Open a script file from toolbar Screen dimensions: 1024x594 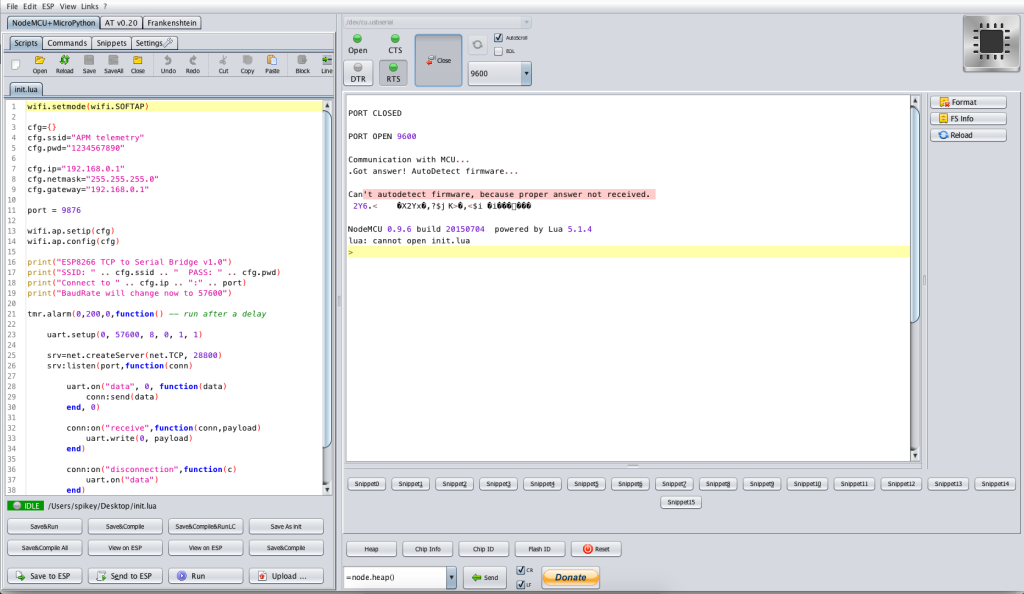tap(40, 64)
